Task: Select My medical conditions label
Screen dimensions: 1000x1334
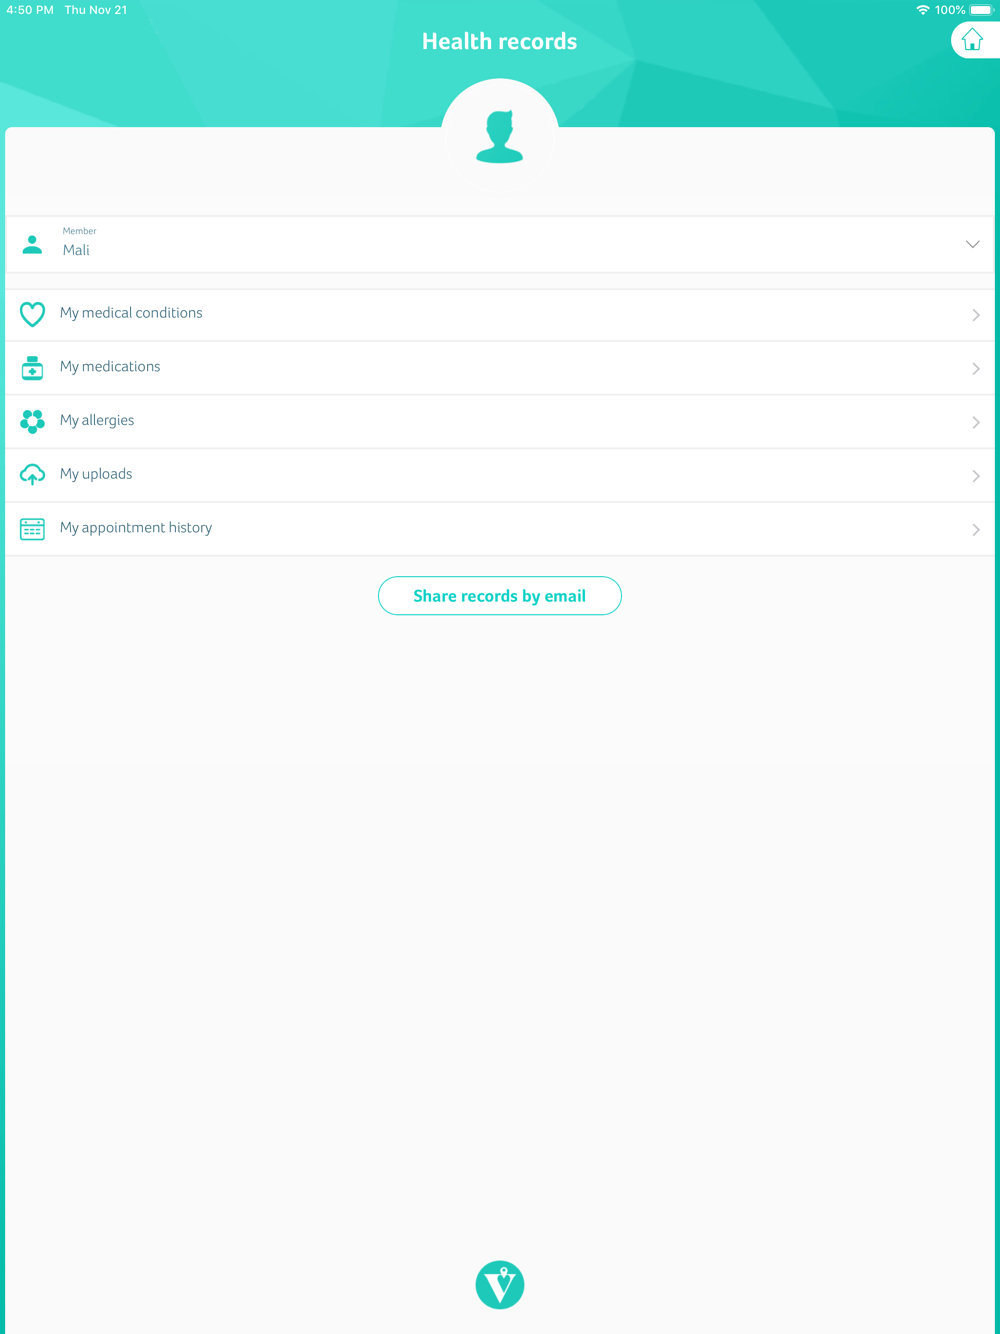Action: click(x=131, y=313)
